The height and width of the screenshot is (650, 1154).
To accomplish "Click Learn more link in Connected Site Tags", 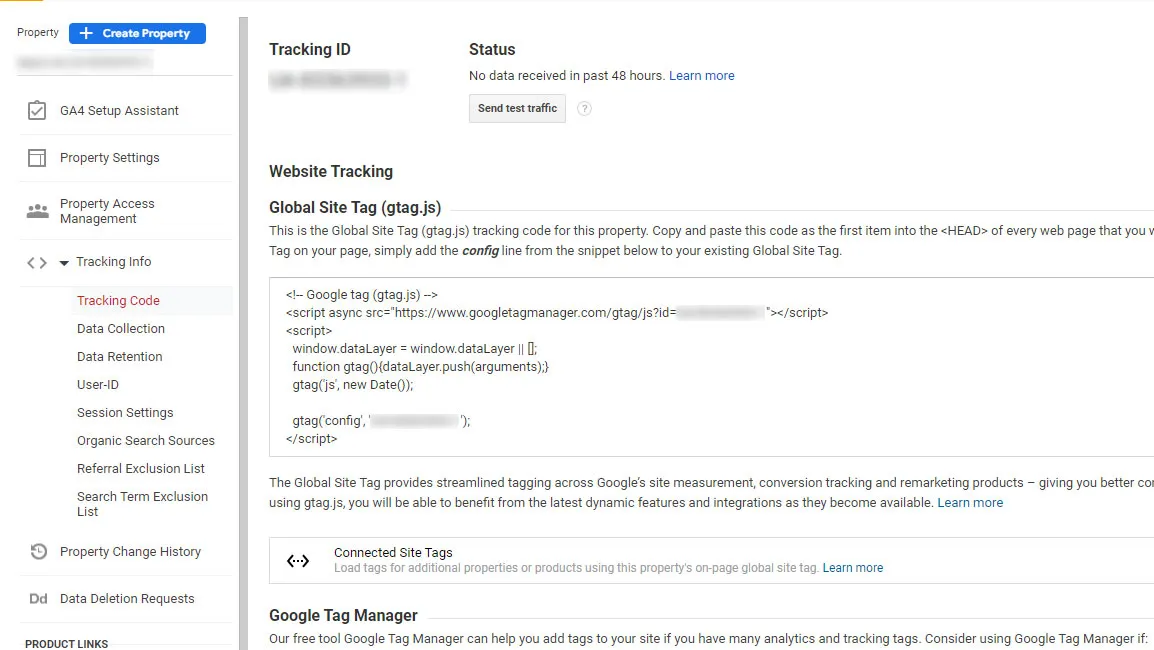I will (853, 568).
